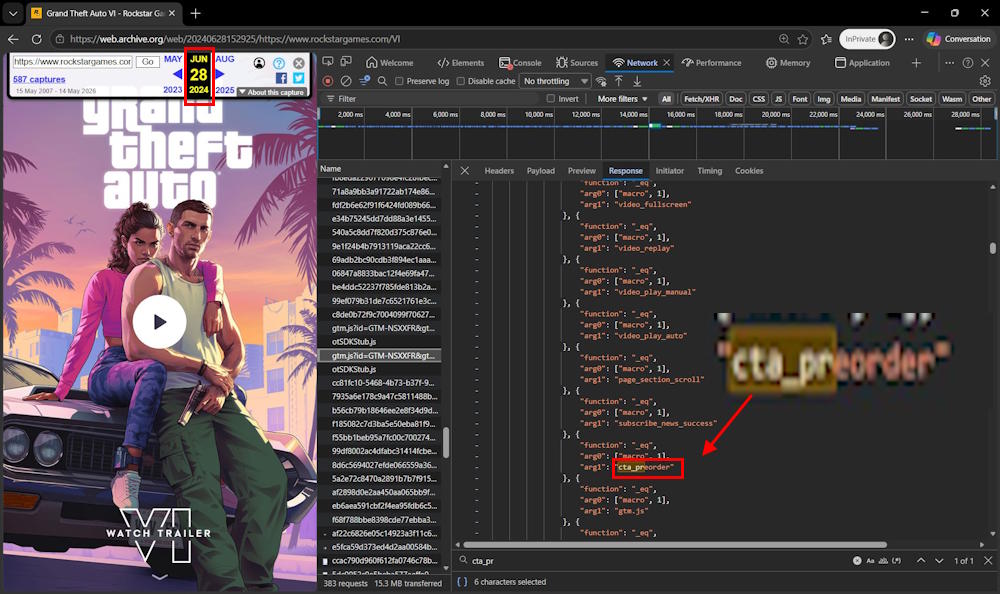1000x594 pixels.
Task: Share capture on Twitter
Action: pos(298,78)
